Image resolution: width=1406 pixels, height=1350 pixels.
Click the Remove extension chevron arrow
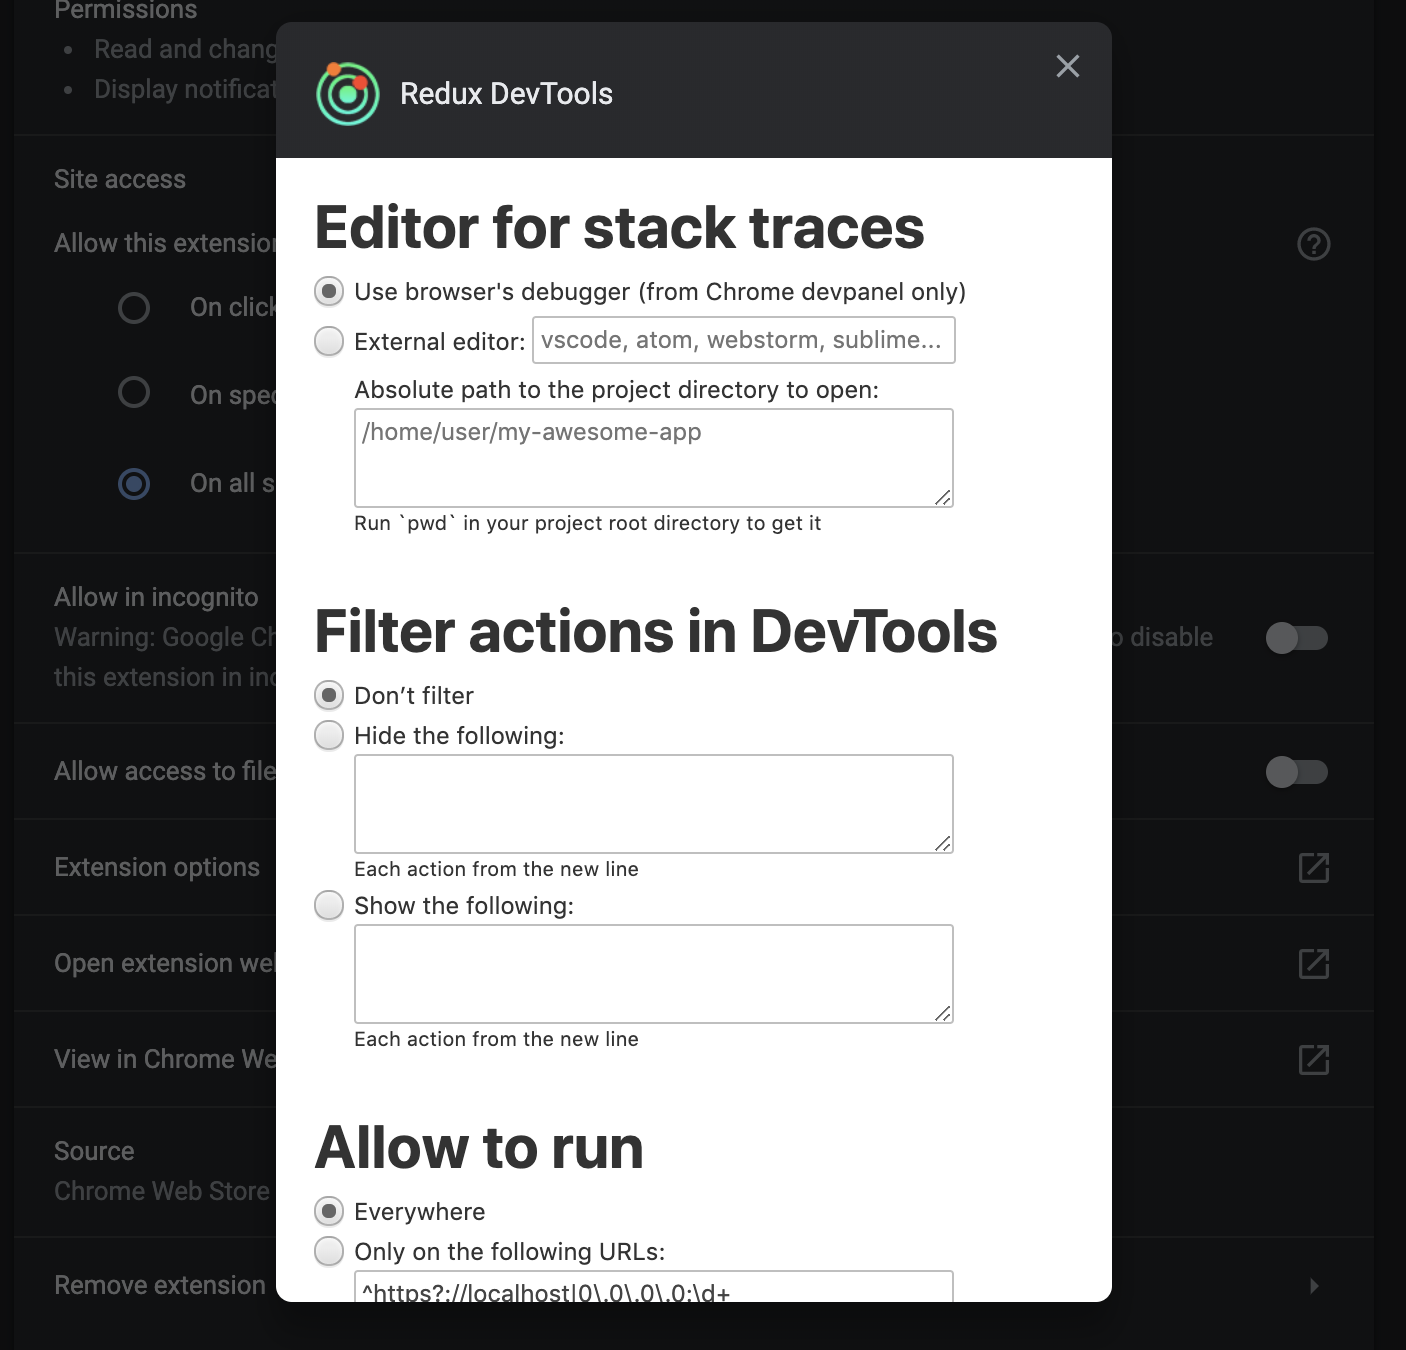point(1314,1286)
